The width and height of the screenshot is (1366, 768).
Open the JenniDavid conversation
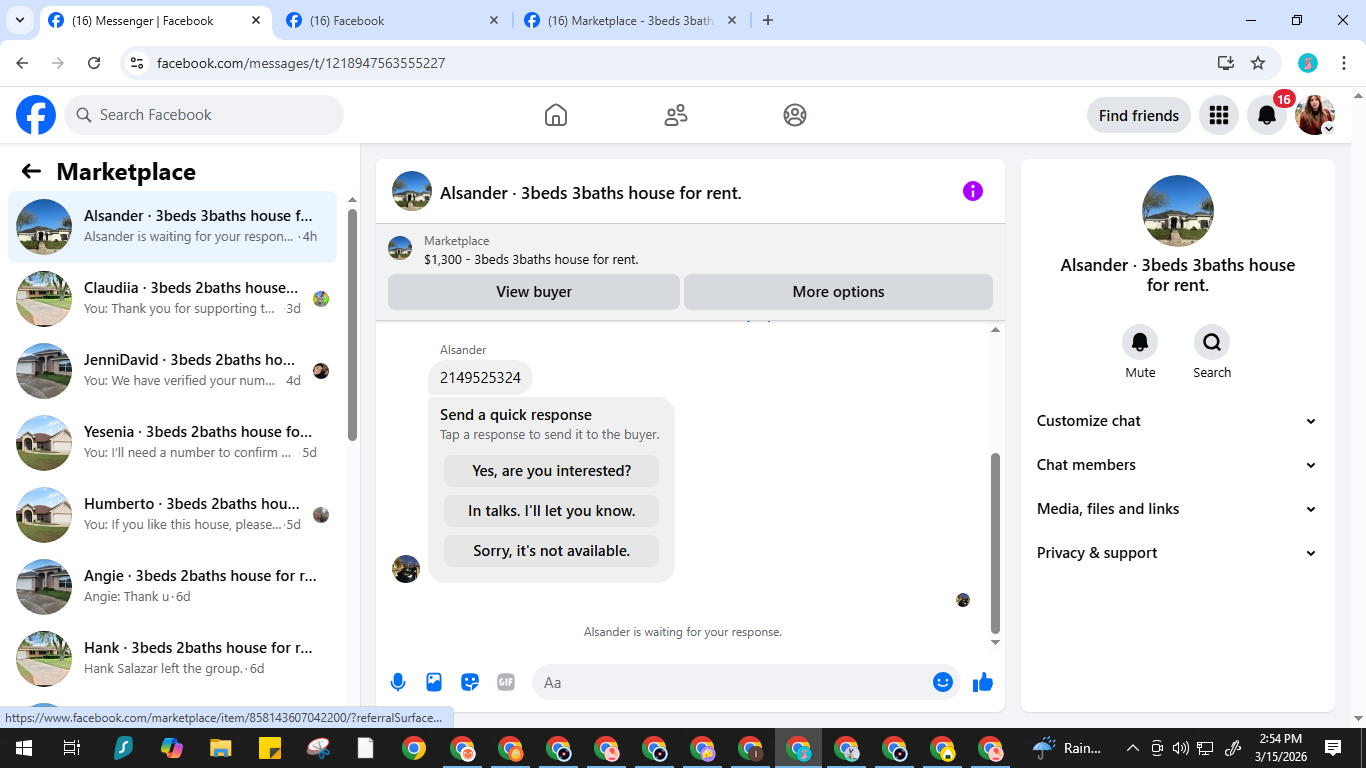click(172, 371)
